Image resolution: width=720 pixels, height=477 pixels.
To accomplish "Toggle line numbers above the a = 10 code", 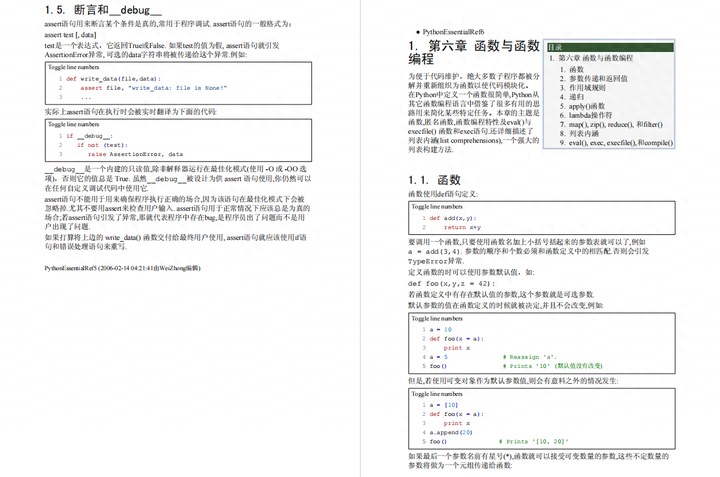I will (437, 319).
